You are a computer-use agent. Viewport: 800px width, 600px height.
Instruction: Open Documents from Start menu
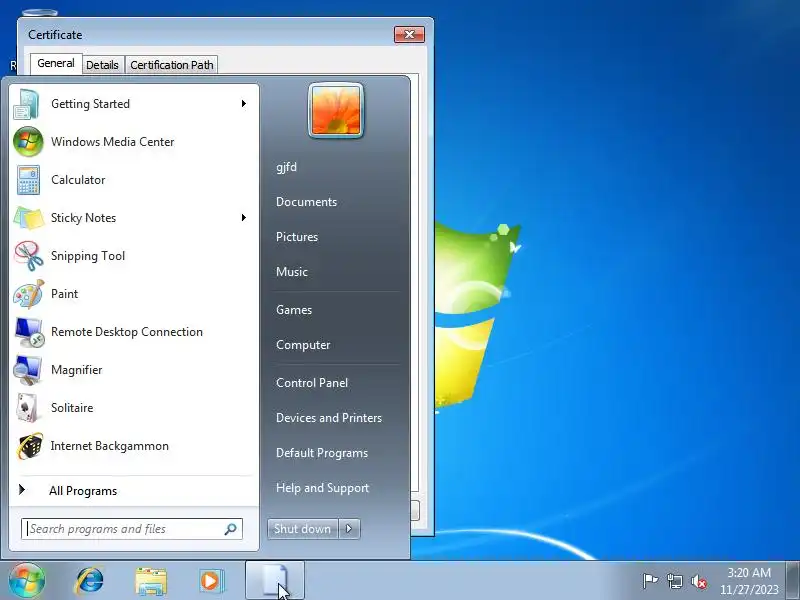pos(306,202)
